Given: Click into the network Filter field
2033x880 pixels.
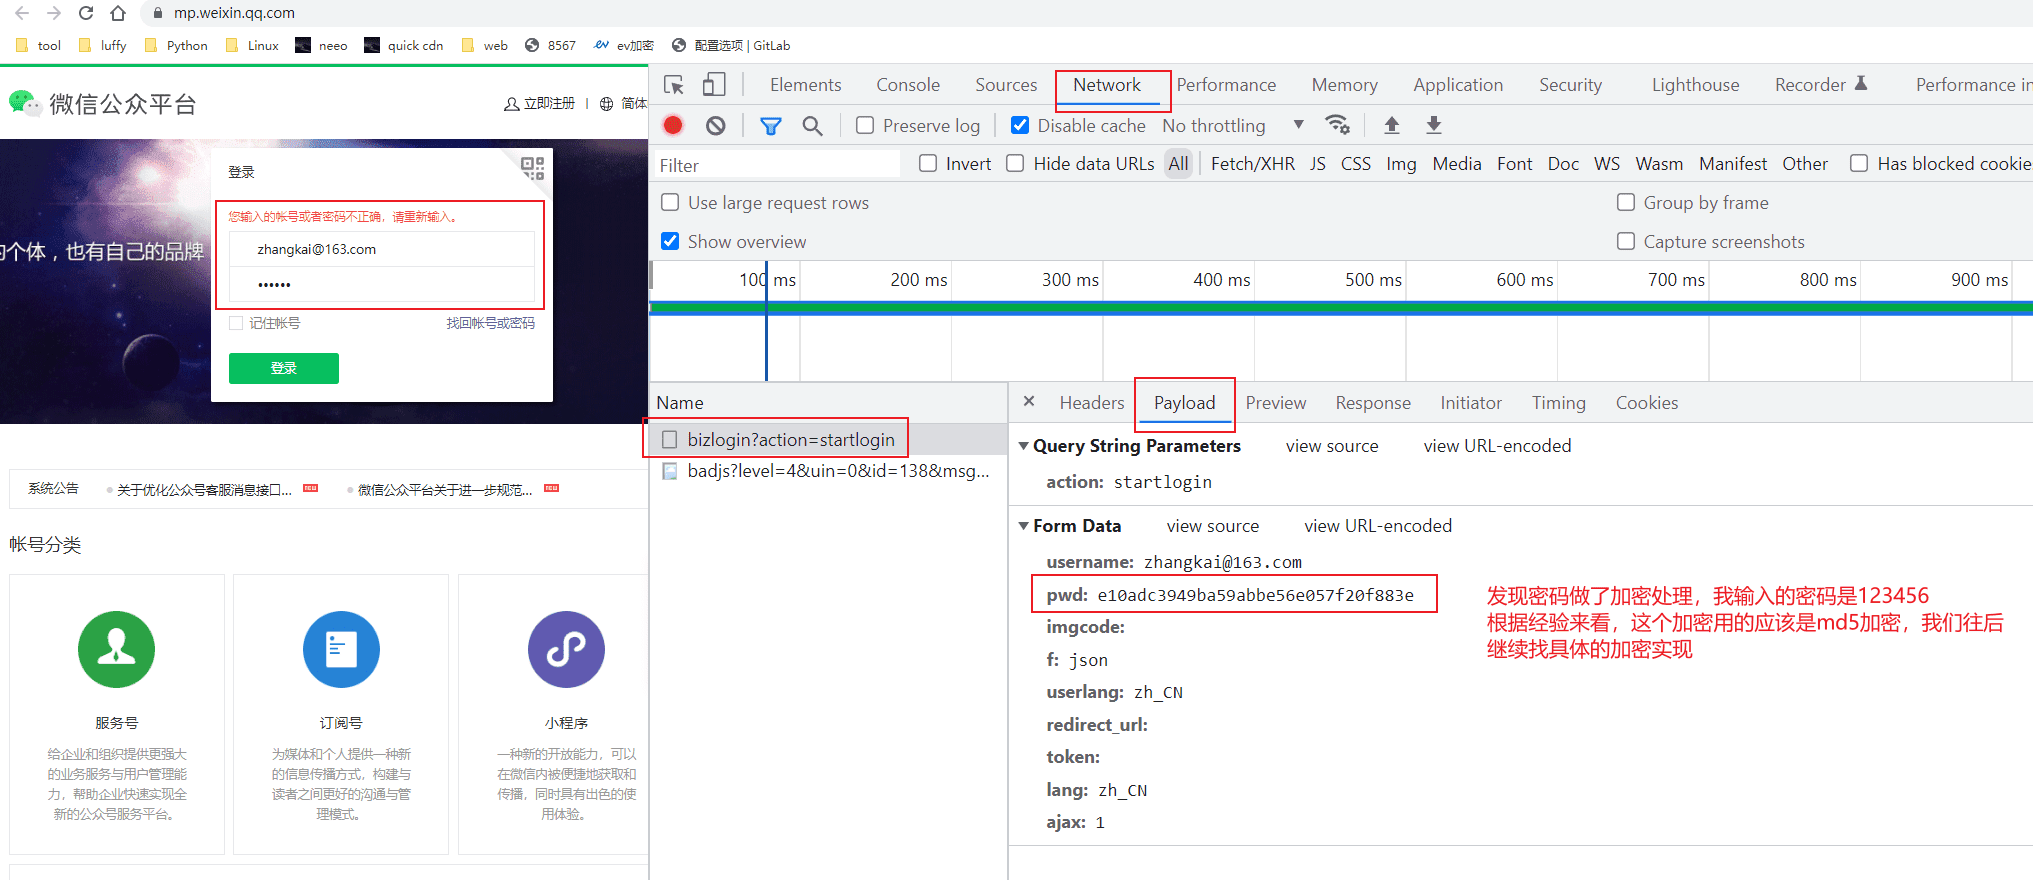Looking at the screenshot, I should pyautogui.click(x=778, y=165).
